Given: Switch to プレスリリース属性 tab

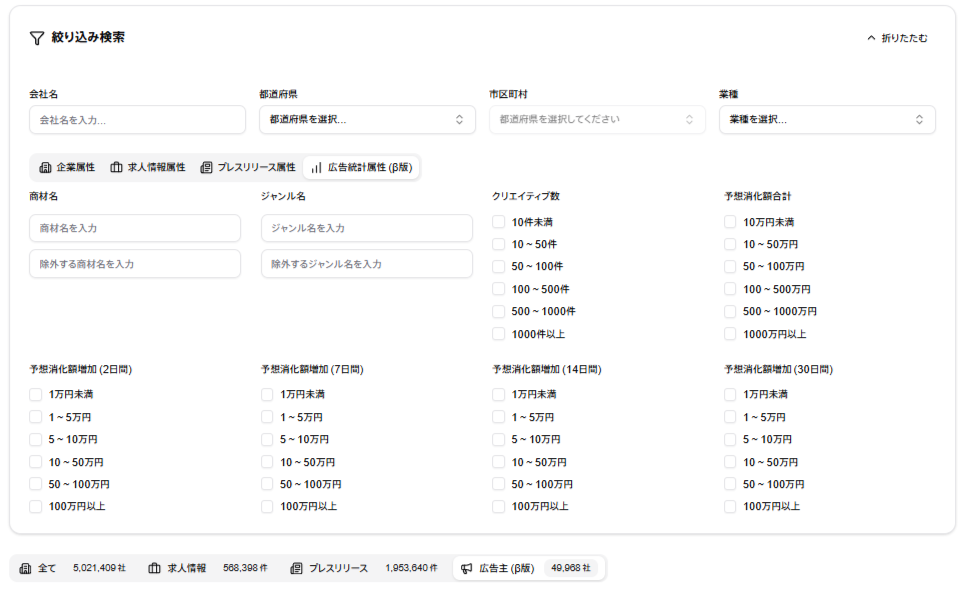Looking at the screenshot, I should click(248, 167).
